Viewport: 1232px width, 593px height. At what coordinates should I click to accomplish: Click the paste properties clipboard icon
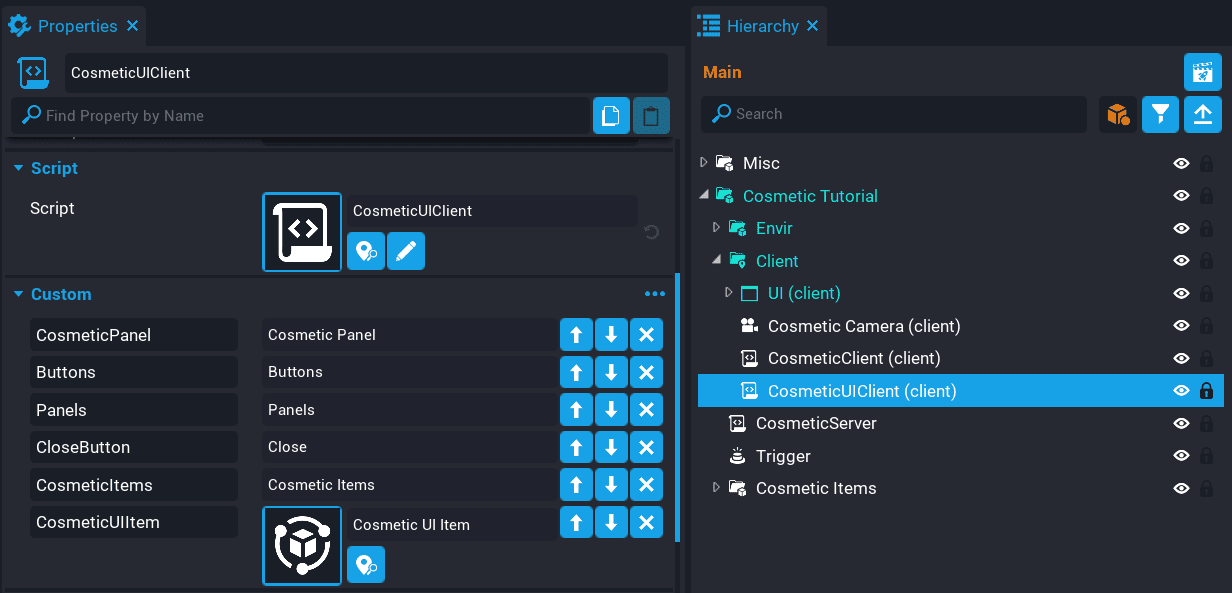click(x=651, y=116)
